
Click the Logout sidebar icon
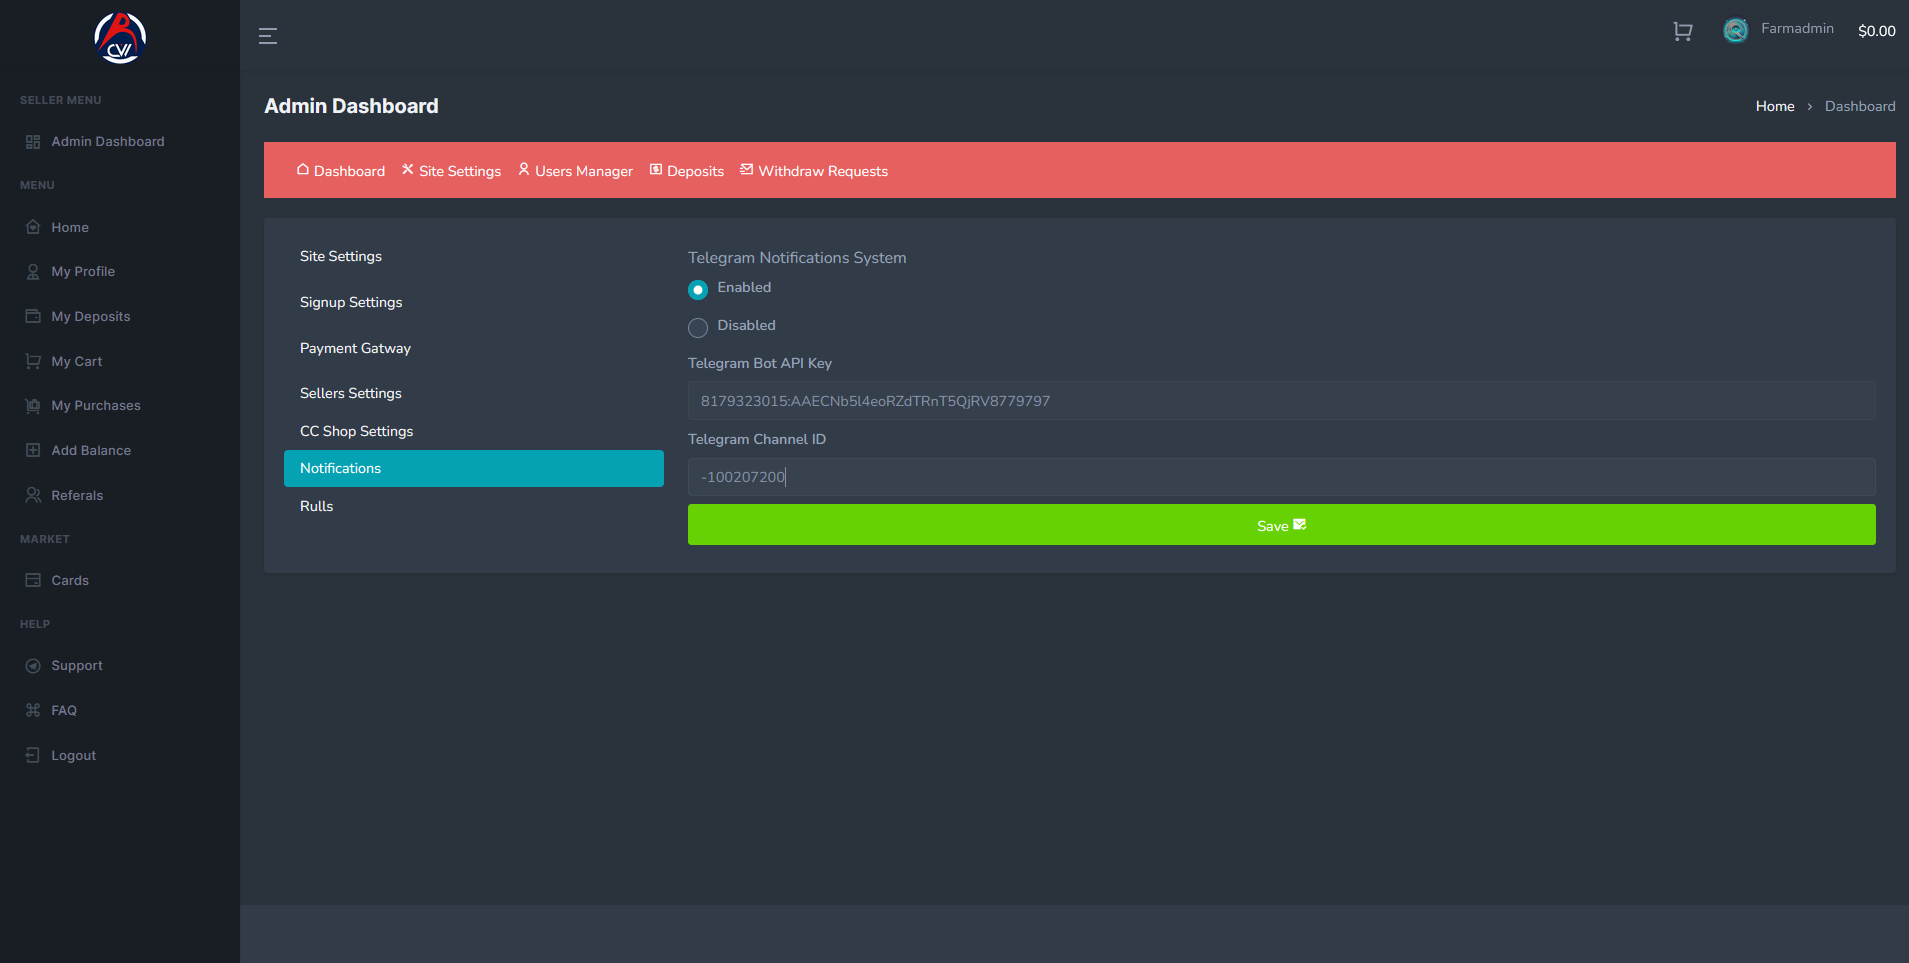coord(33,756)
